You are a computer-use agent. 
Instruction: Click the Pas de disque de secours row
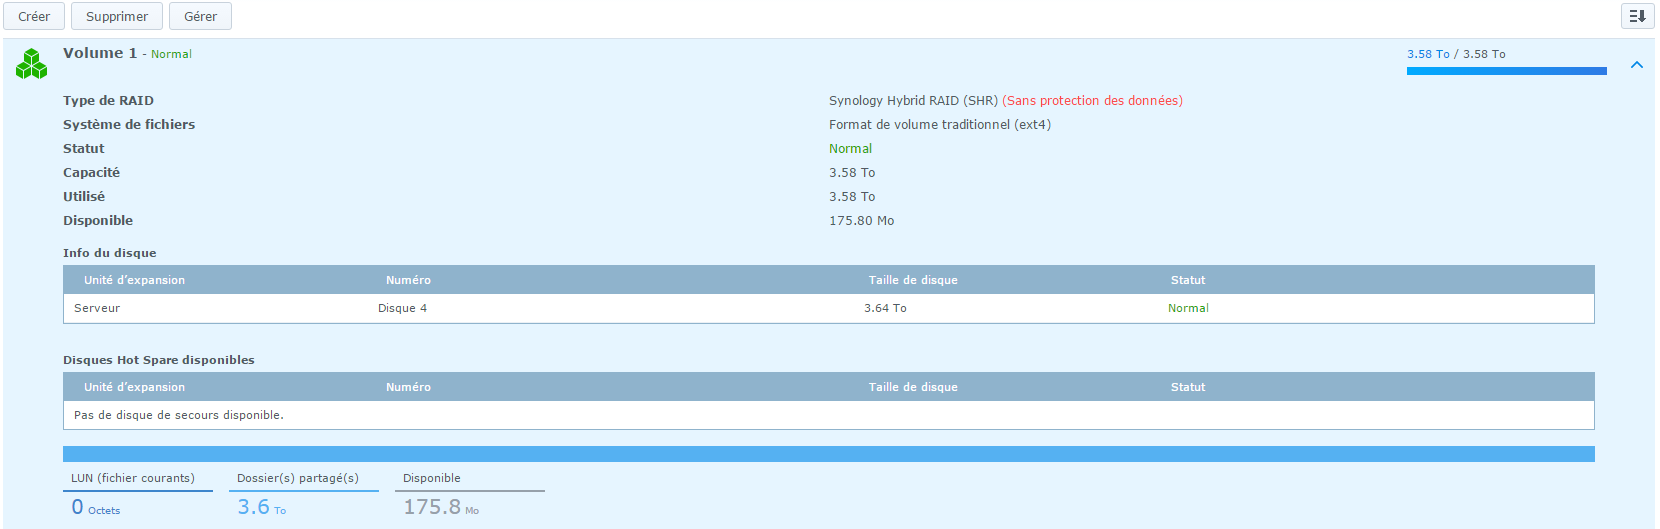coord(828,415)
